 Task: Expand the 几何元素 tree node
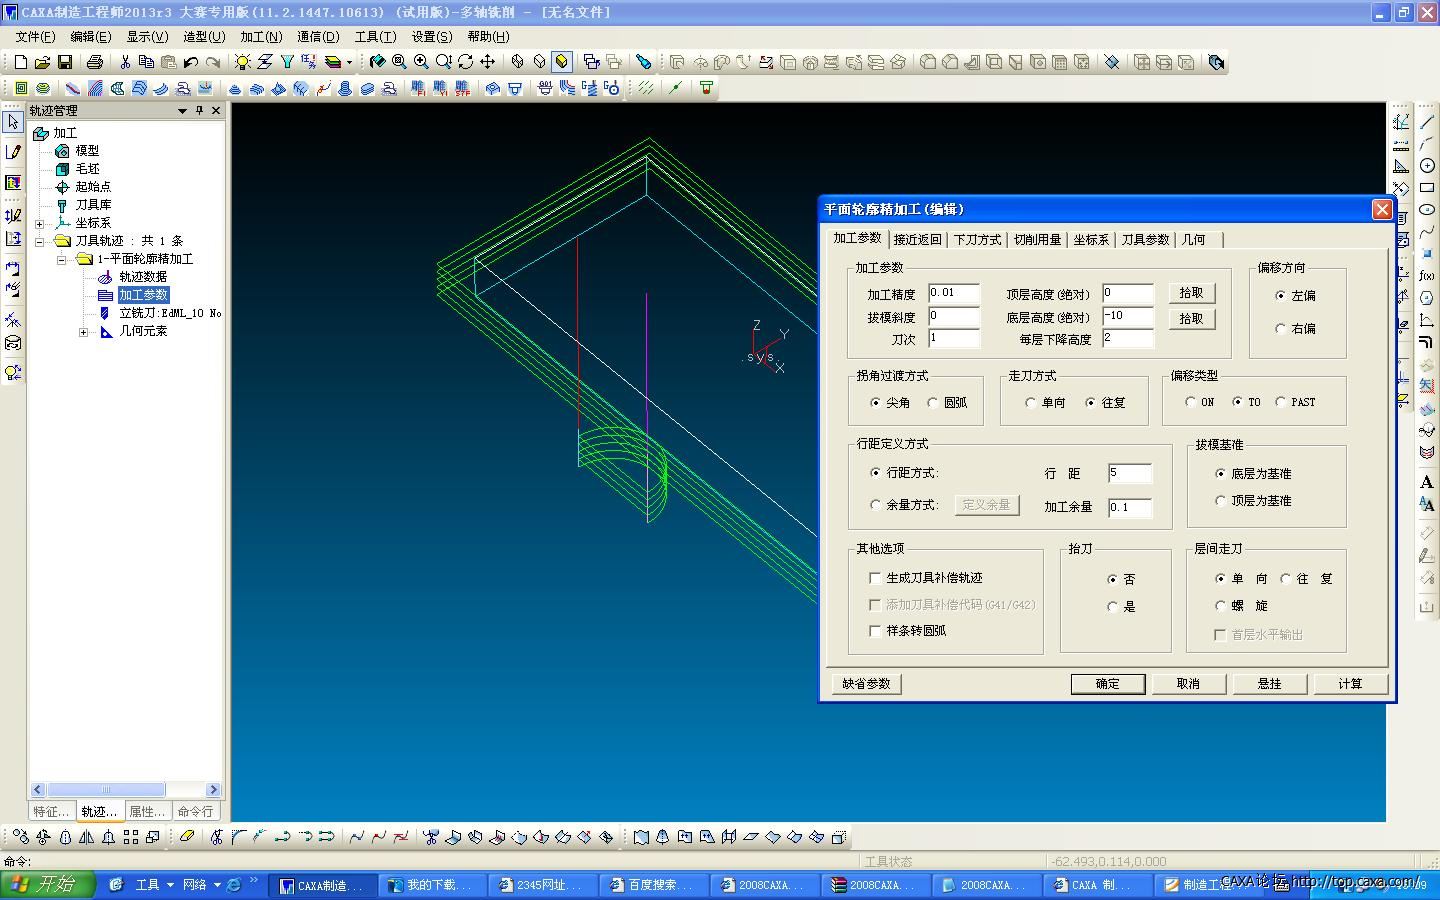coord(84,331)
